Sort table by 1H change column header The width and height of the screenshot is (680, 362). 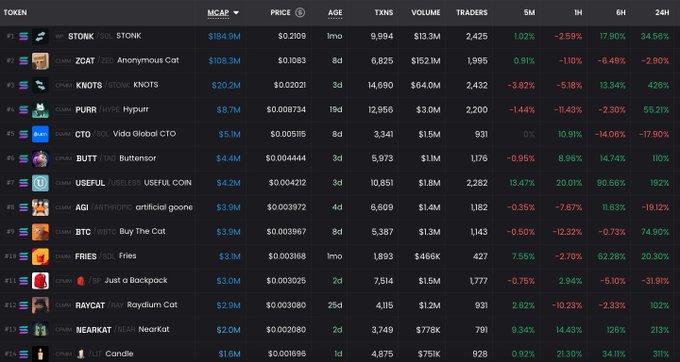pyautogui.click(x=578, y=13)
